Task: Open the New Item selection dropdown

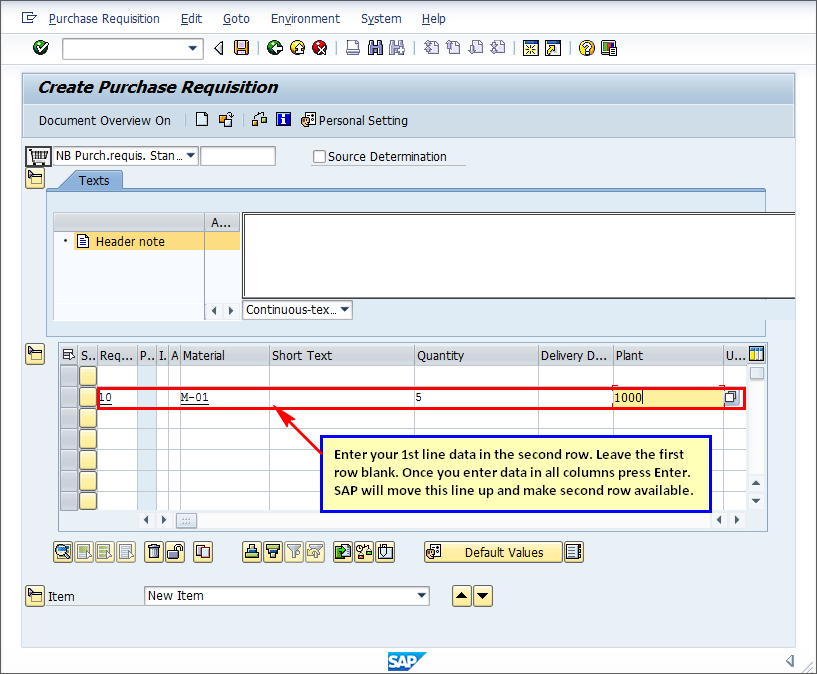Action: 421,596
